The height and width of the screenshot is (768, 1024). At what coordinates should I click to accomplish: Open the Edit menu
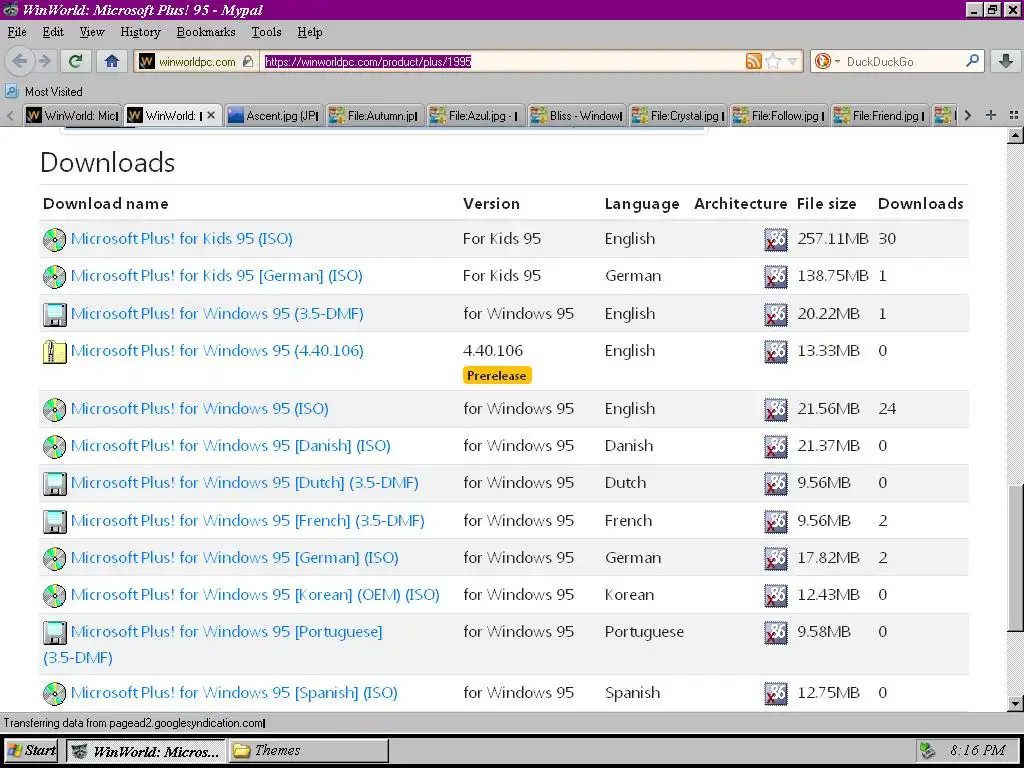click(53, 32)
